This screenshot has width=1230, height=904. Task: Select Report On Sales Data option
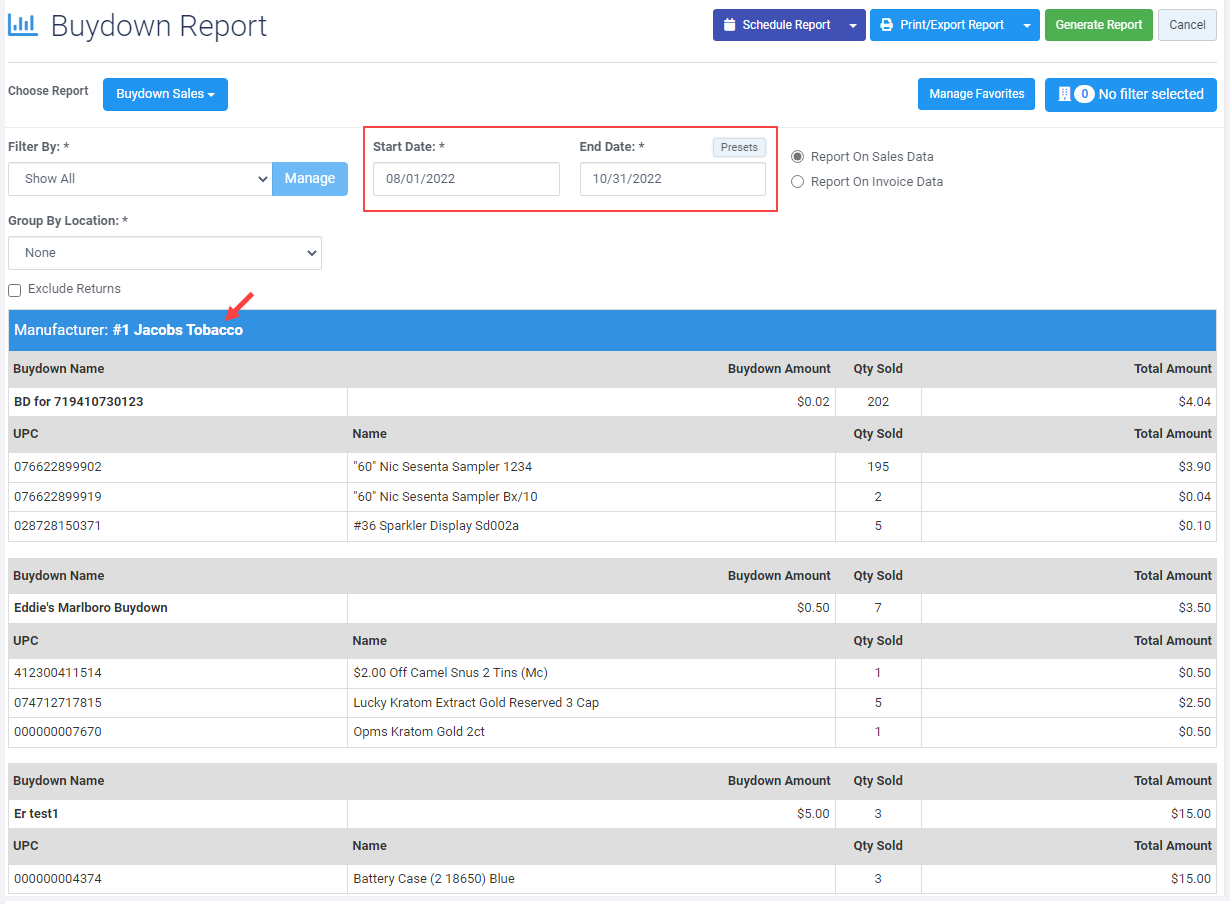point(797,157)
